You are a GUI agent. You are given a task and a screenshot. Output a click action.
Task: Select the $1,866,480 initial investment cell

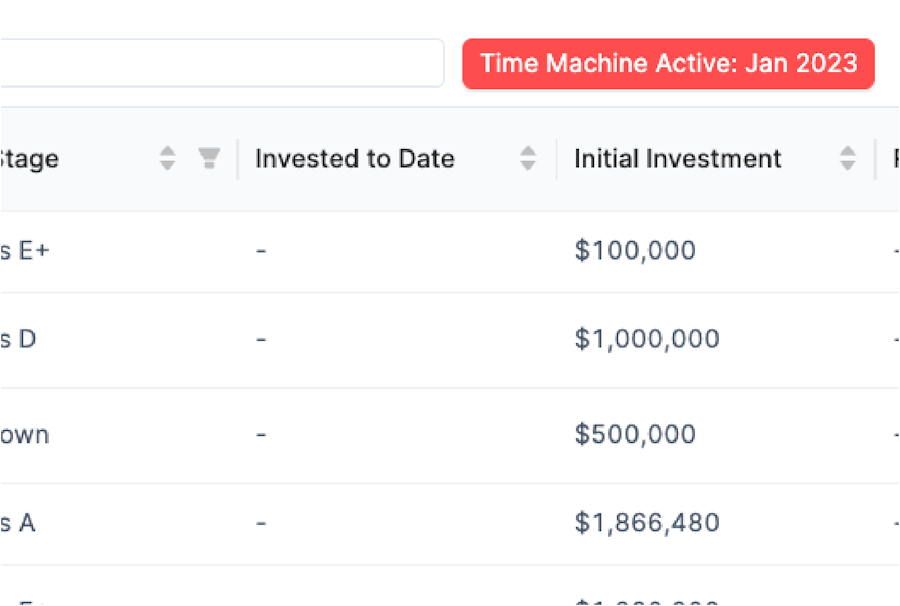647,523
